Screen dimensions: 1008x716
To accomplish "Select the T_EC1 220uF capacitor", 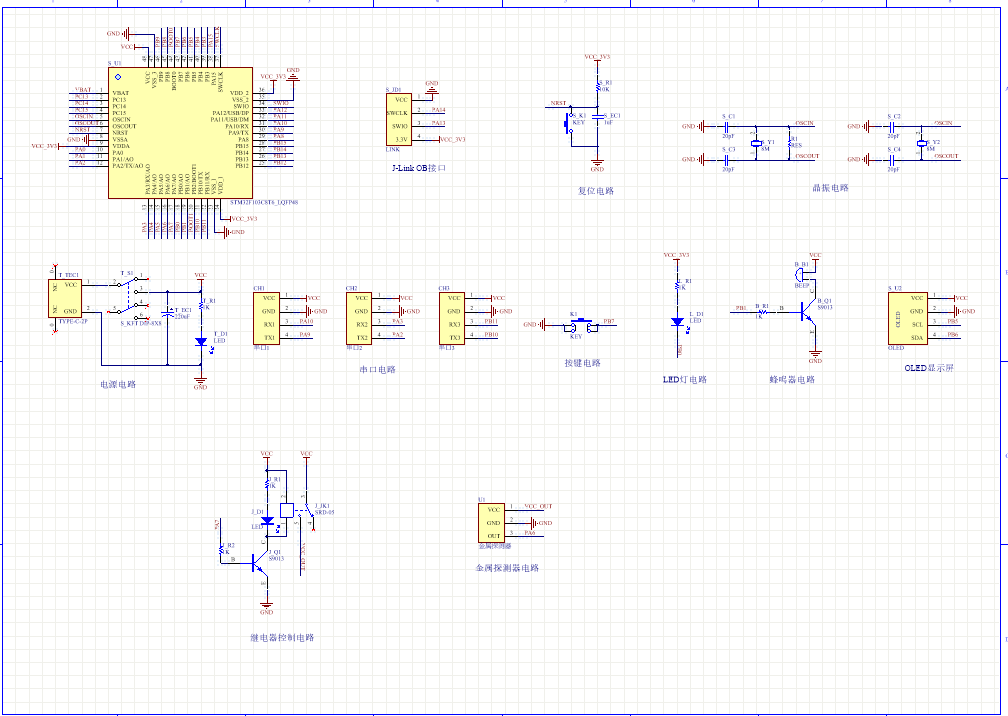I will point(169,312).
